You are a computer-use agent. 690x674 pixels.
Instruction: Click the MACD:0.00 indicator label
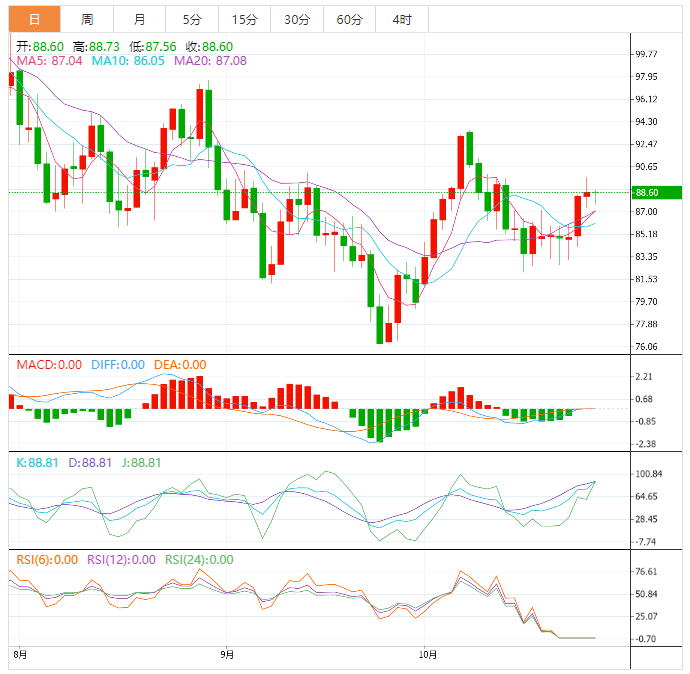pos(49,365)
